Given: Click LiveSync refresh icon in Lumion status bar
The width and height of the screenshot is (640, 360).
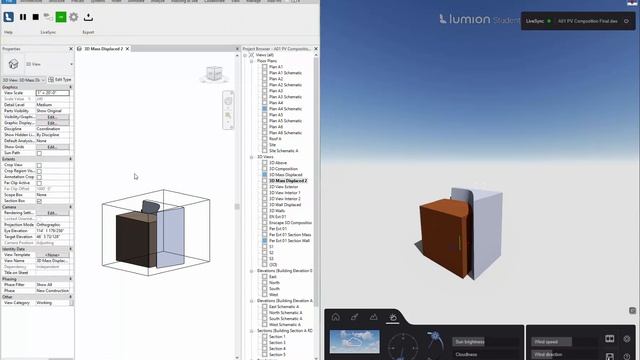Looking at the screenshot, I should [x=627, y=21].
